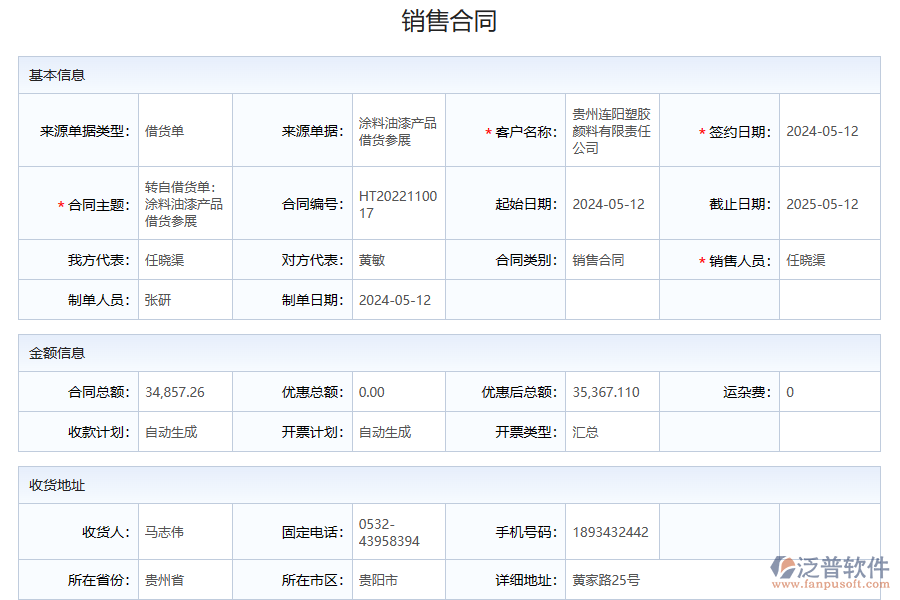Select the 合同总额 value 34,857.26
The height and width of the screenshot is (600, 900).
[x=172, y=392]
